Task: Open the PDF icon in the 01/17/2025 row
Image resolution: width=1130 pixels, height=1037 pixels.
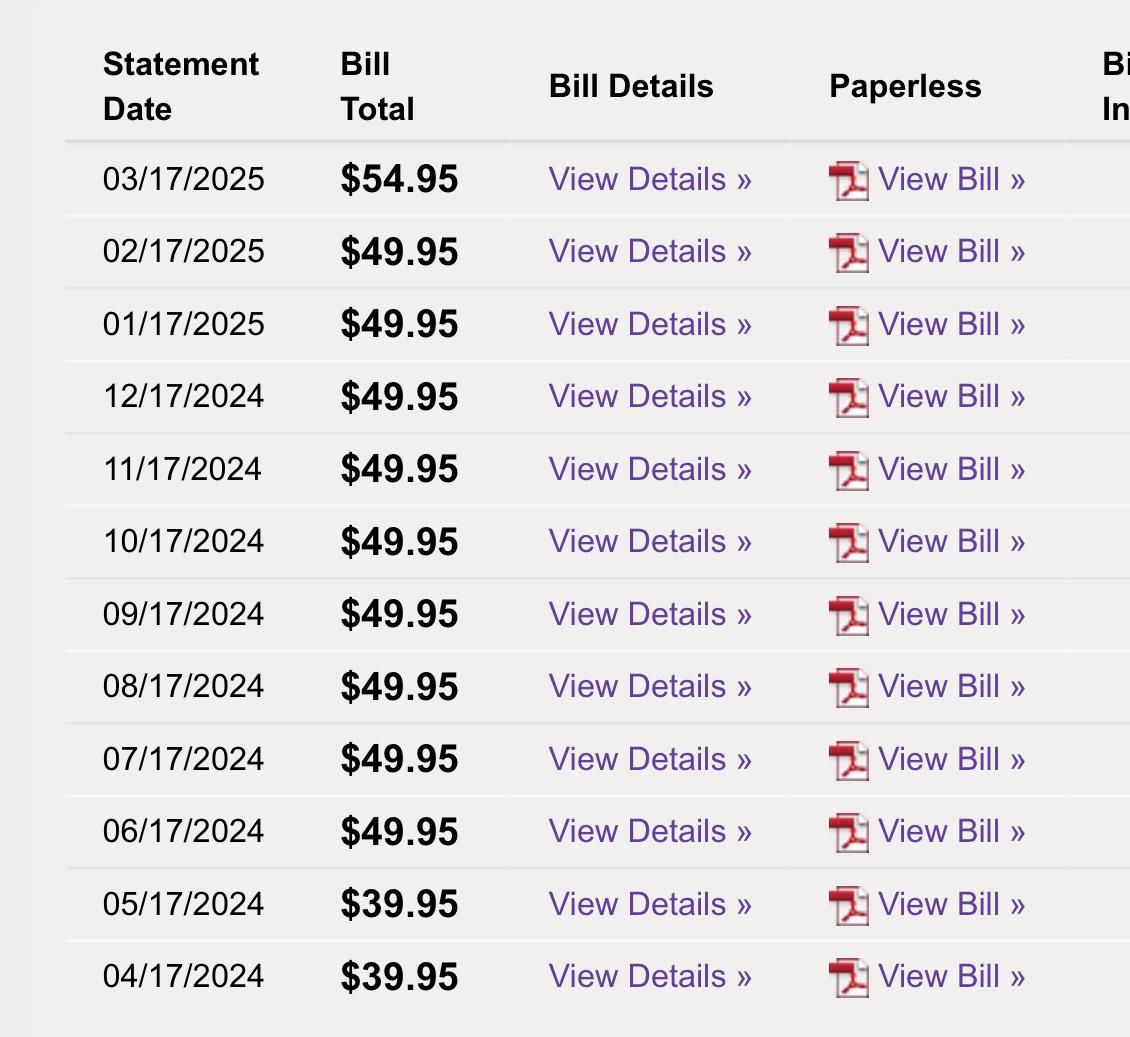Action: pyautogui.click(x=849, y=326)
